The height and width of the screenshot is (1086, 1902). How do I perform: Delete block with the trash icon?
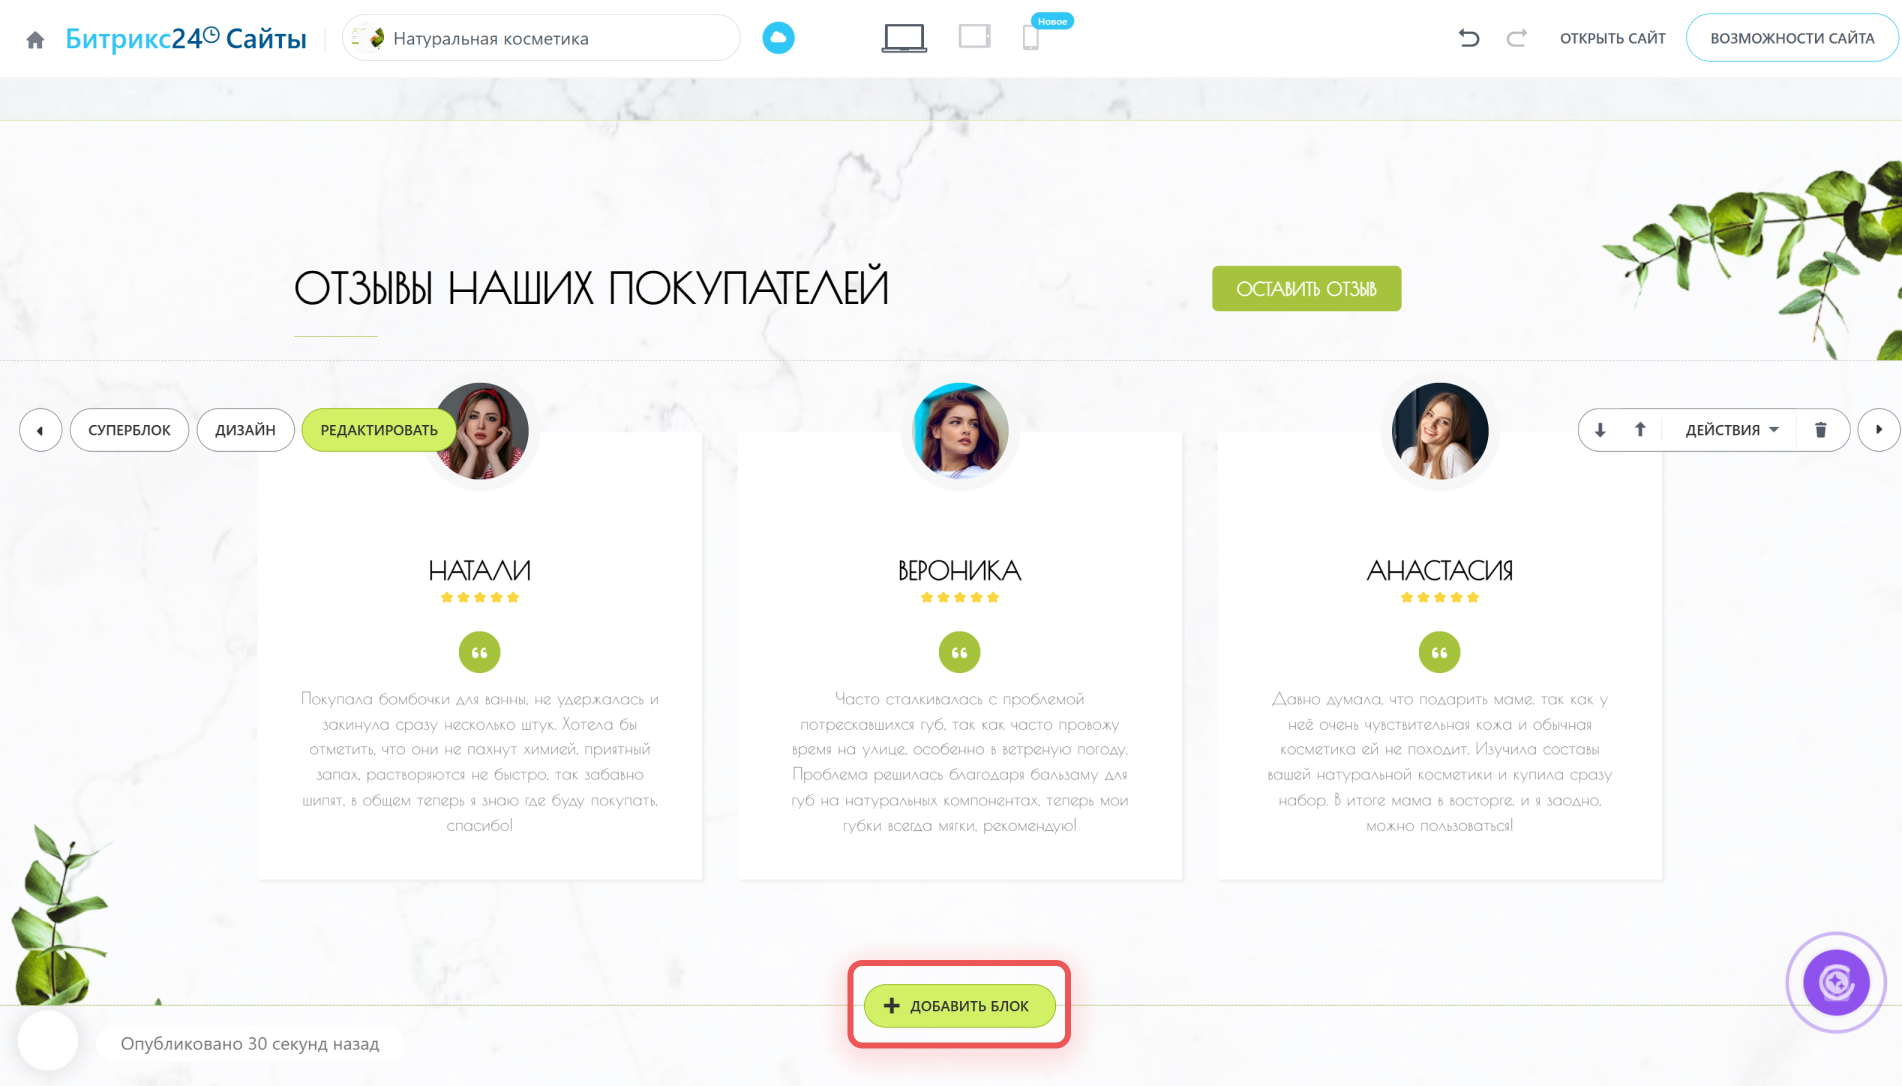pos(1821,430)
